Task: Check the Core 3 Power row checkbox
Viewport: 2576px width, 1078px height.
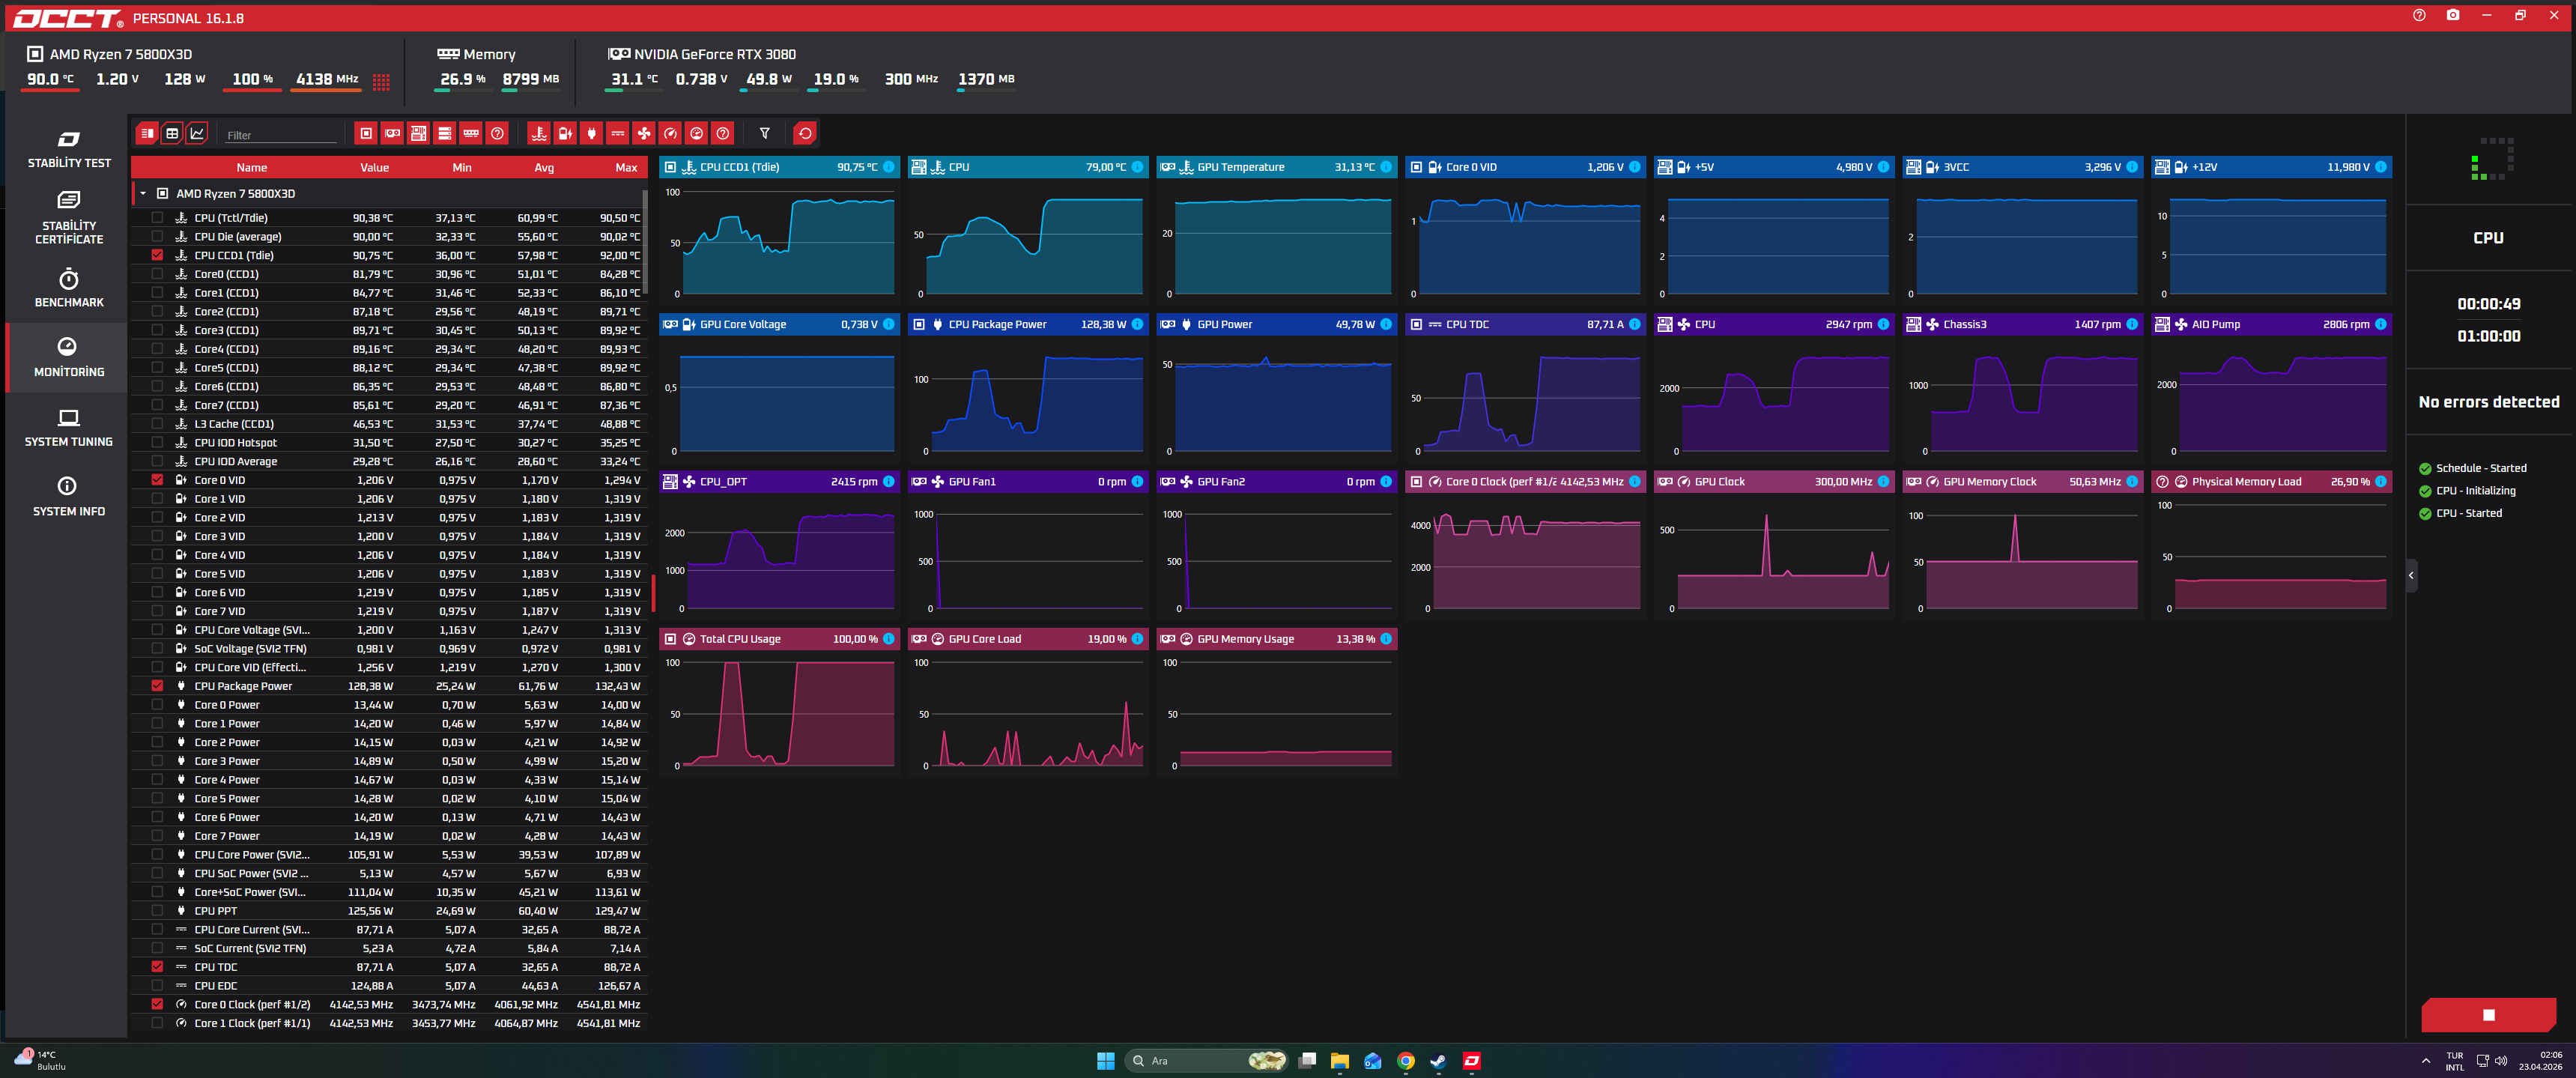Action: tap(157, 761)
